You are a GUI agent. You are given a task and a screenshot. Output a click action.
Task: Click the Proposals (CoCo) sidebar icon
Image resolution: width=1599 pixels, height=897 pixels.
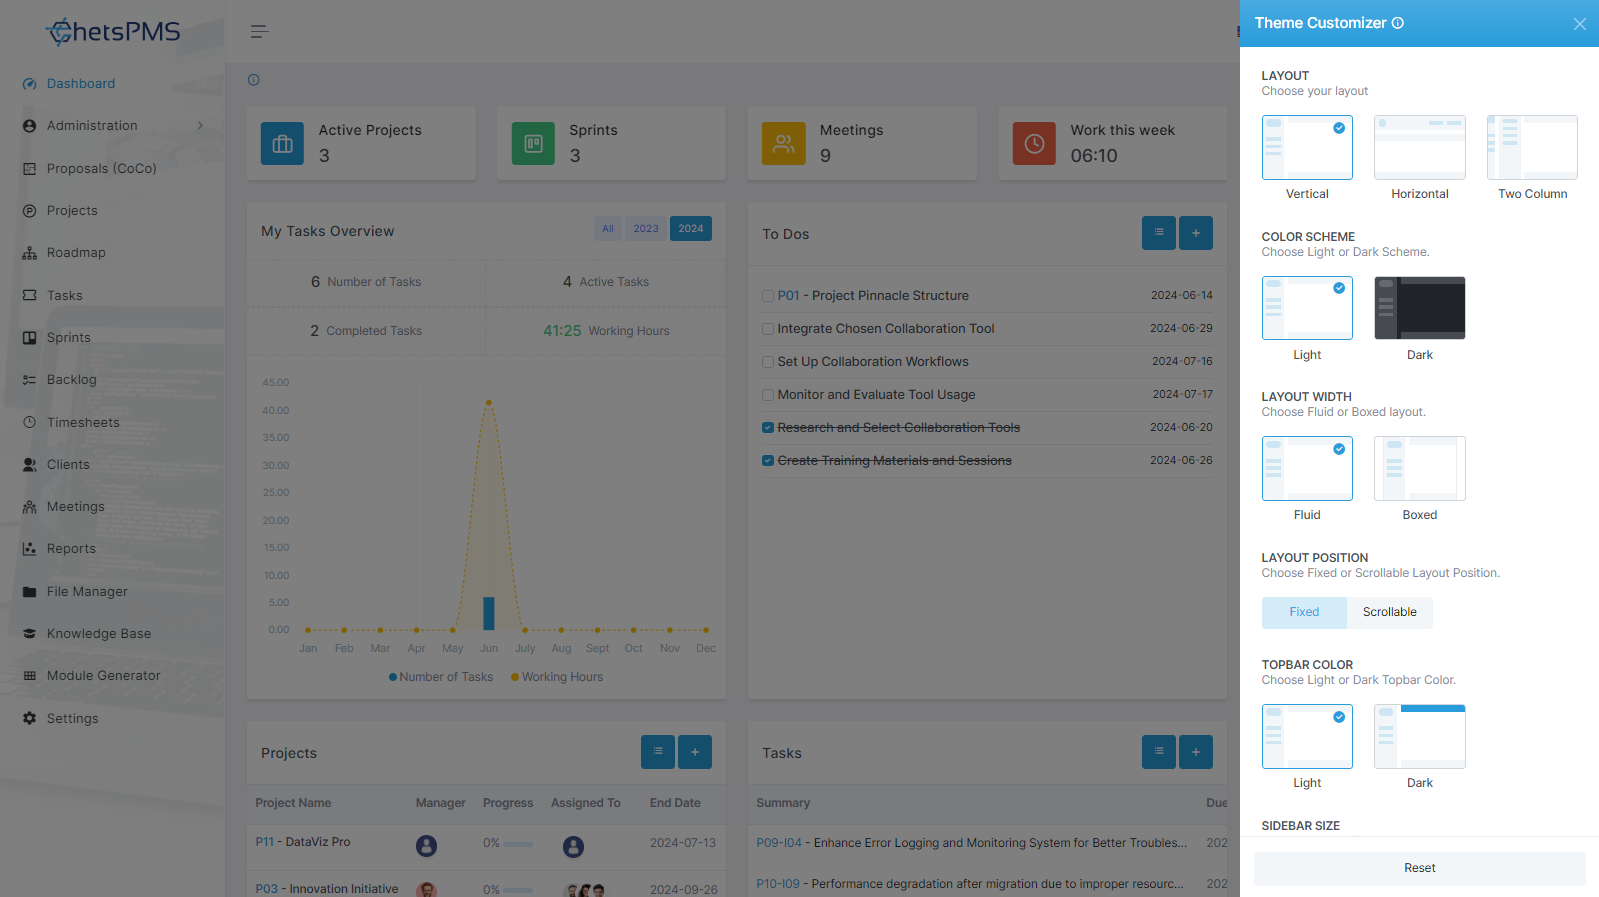pos(29,169)
